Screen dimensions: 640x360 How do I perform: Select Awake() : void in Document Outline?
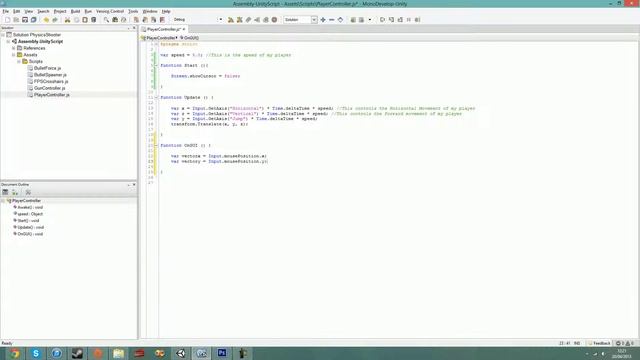(29, 207)
